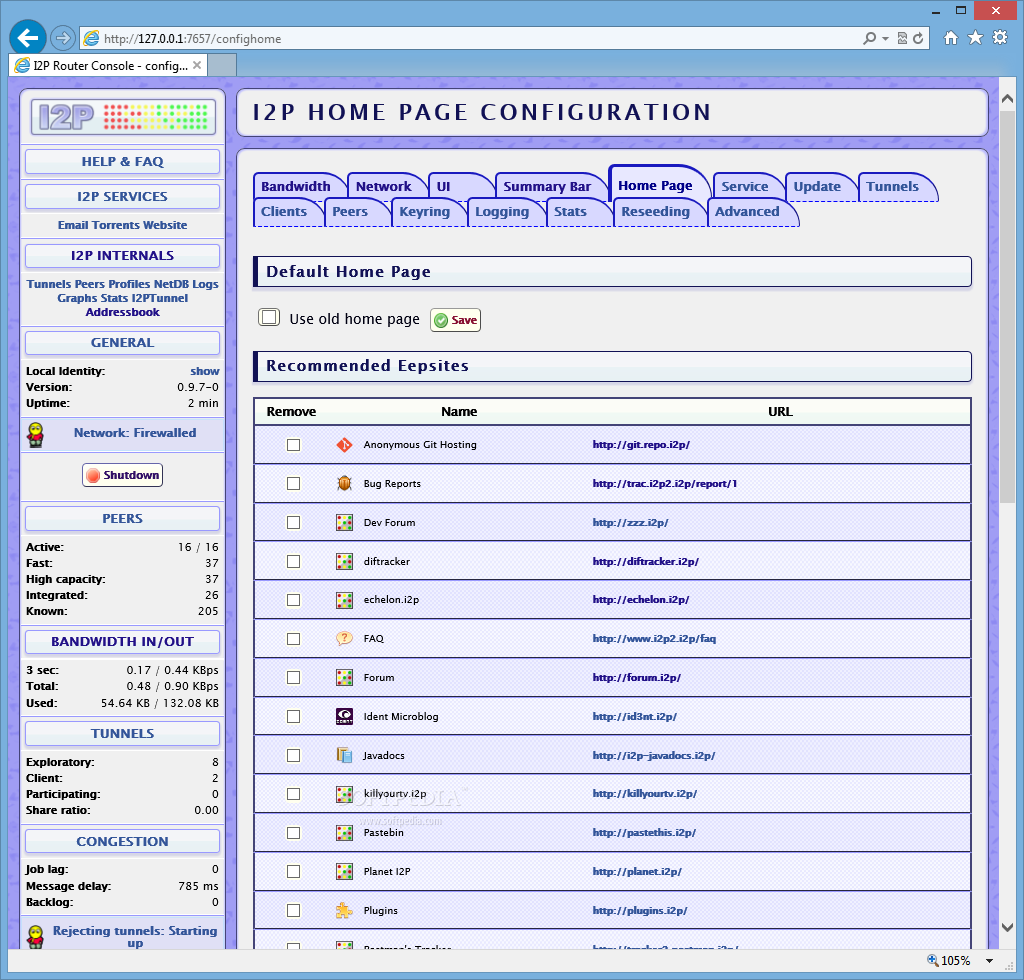
Task: Open HELP & FAQ sidebar link
Action: coord(123,161)
